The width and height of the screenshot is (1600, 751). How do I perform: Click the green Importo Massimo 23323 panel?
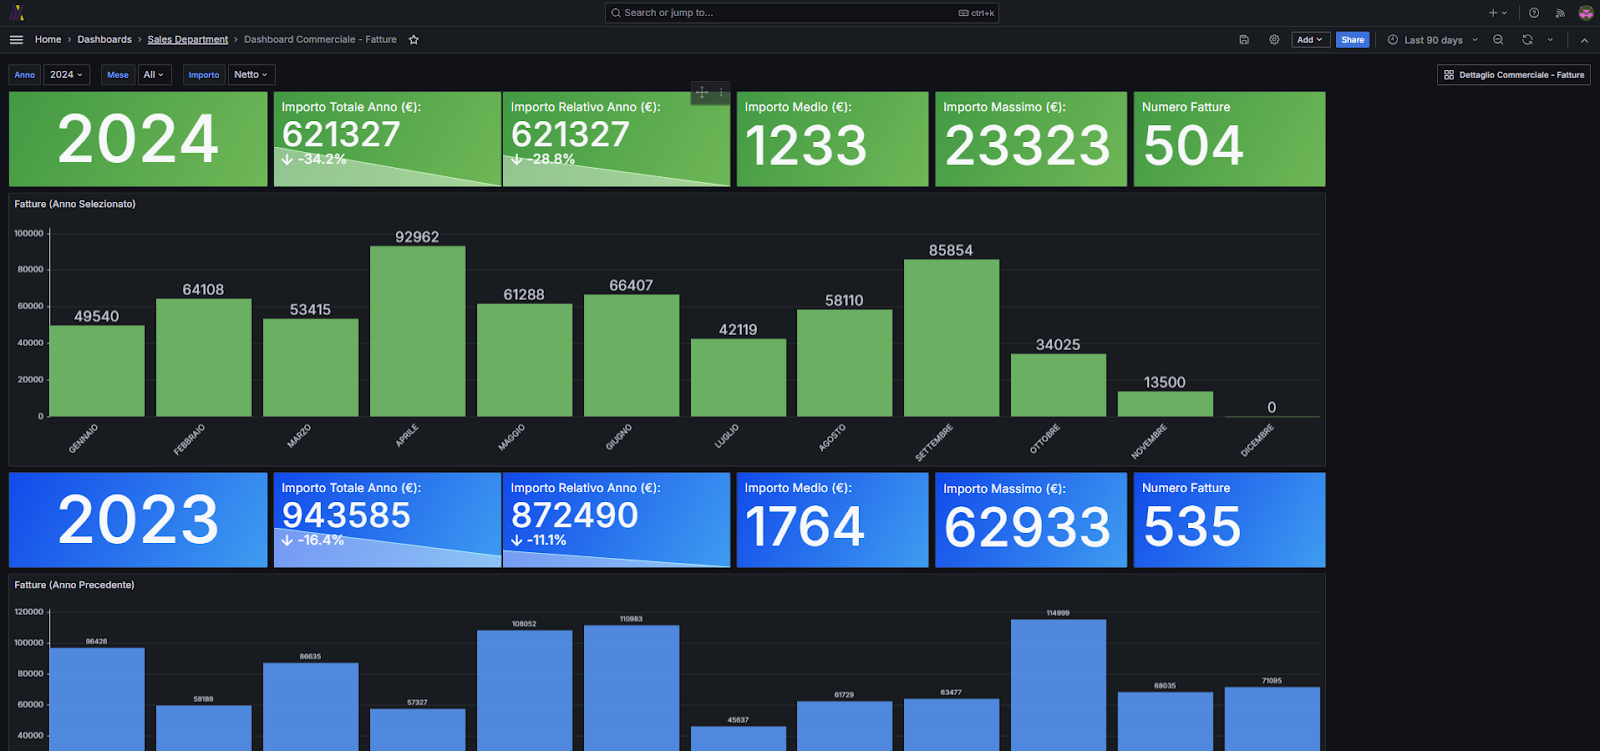1031,139
